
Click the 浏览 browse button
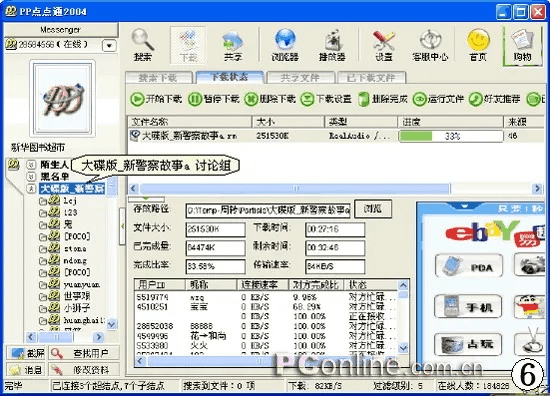pyautogui.click(x=373, y=209)
